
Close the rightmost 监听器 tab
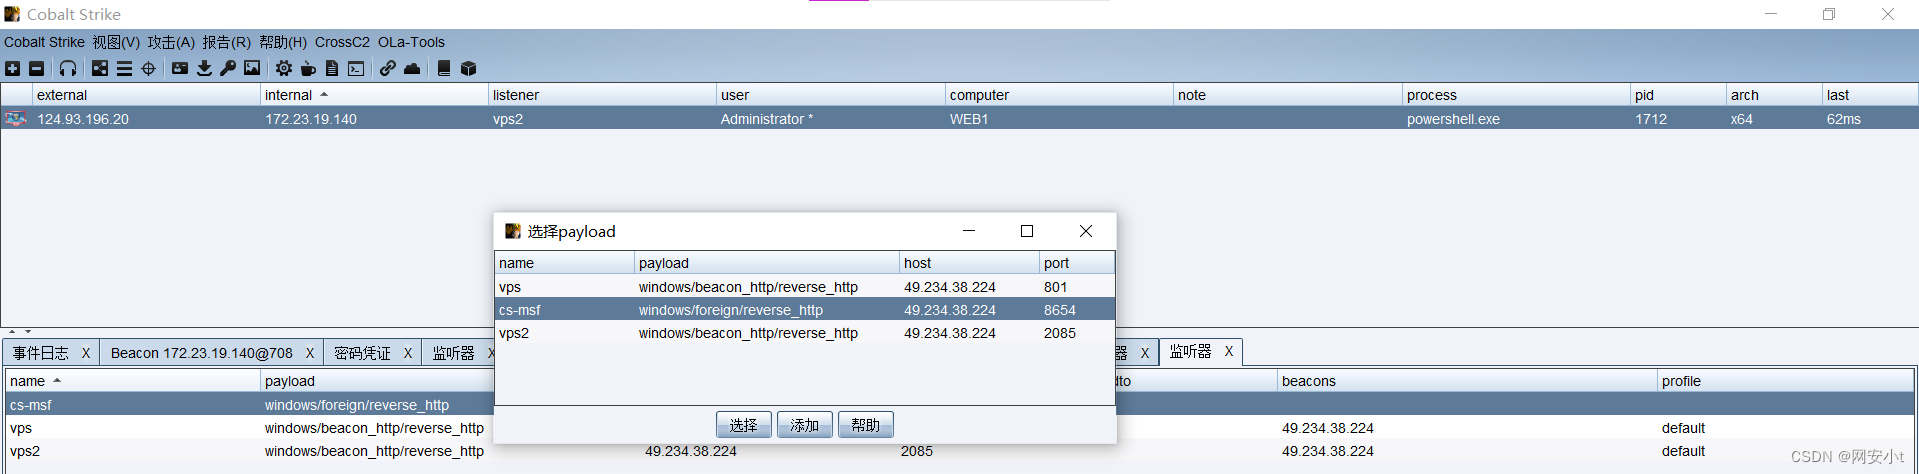(1229, 351)
